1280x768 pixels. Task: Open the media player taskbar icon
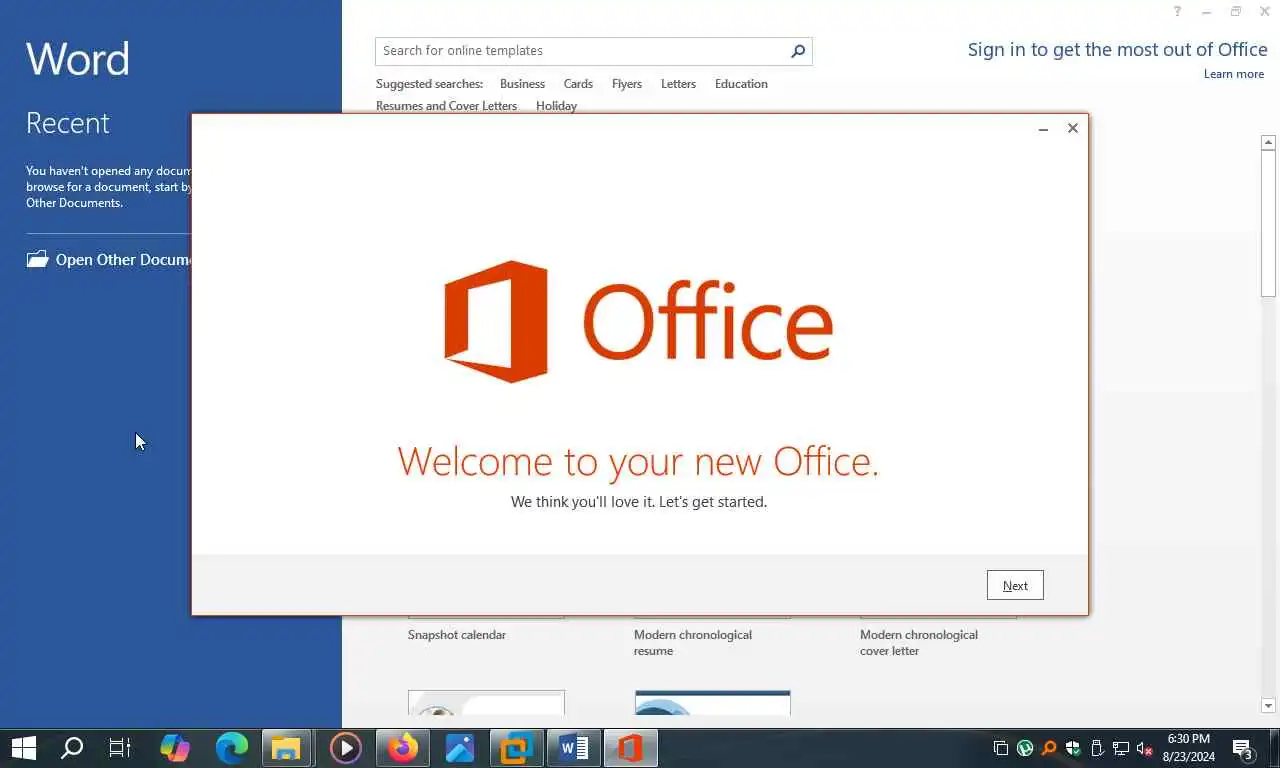pyautogui.click(x=345, y=748)
